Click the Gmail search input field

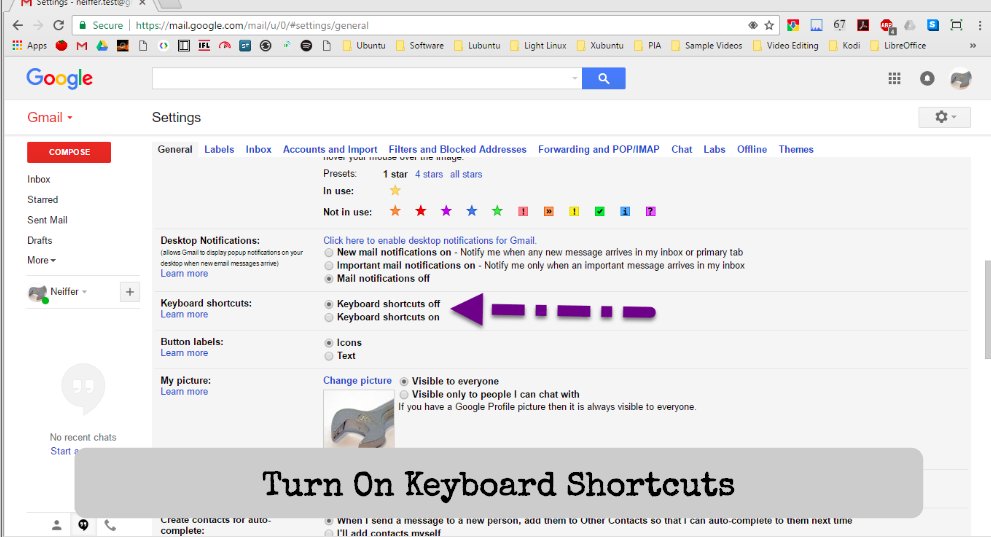pos(361,78)
